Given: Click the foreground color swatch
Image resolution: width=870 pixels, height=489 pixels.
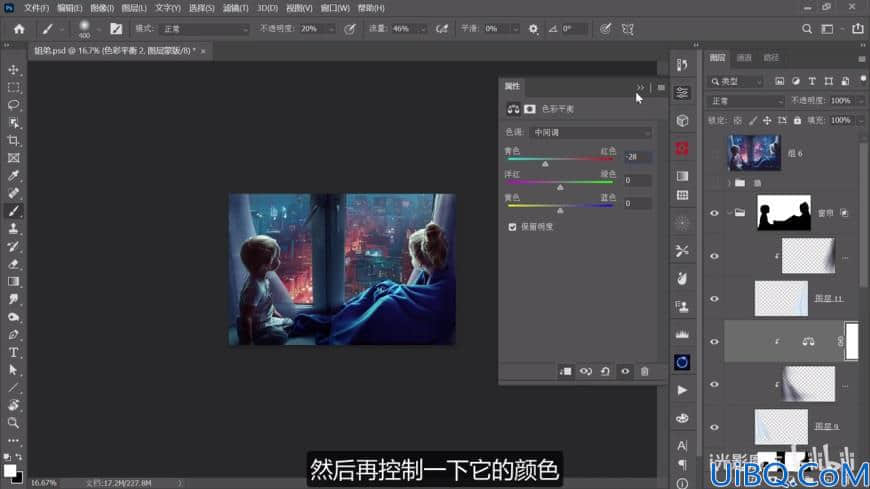Looking at the screenshot, I should point(10,471).
